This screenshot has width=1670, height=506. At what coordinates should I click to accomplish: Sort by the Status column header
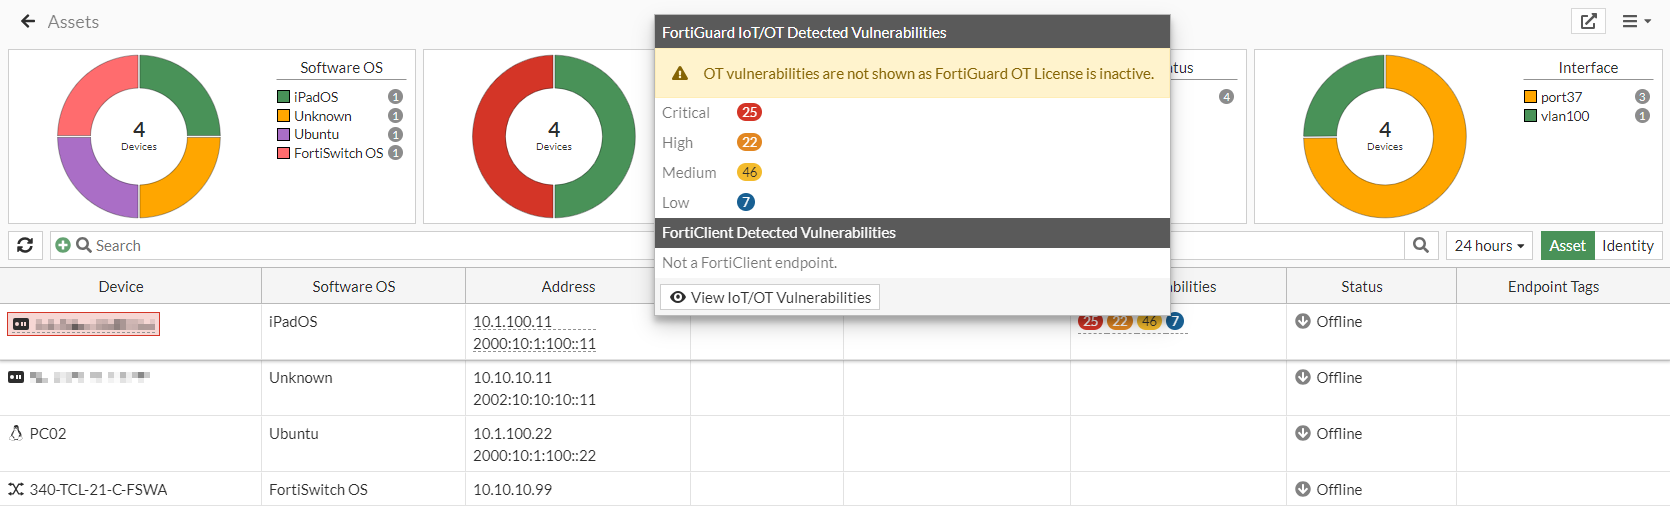point(1361,286)
